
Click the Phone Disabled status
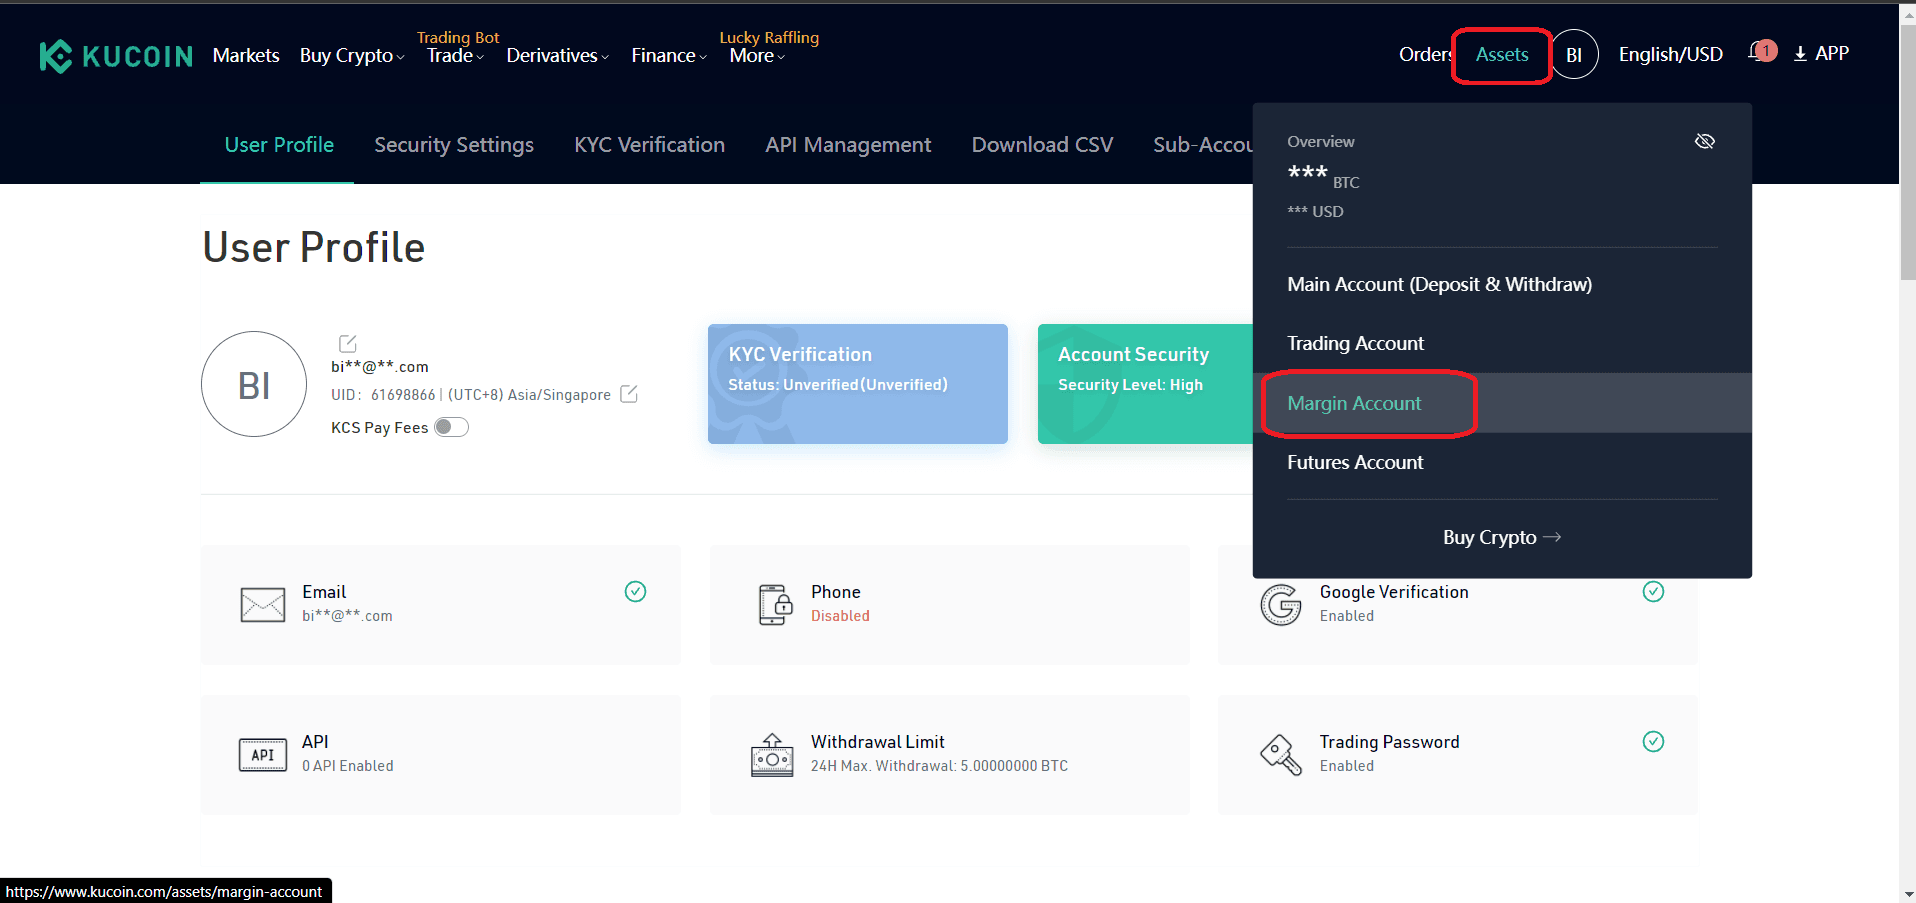[840, 616]
